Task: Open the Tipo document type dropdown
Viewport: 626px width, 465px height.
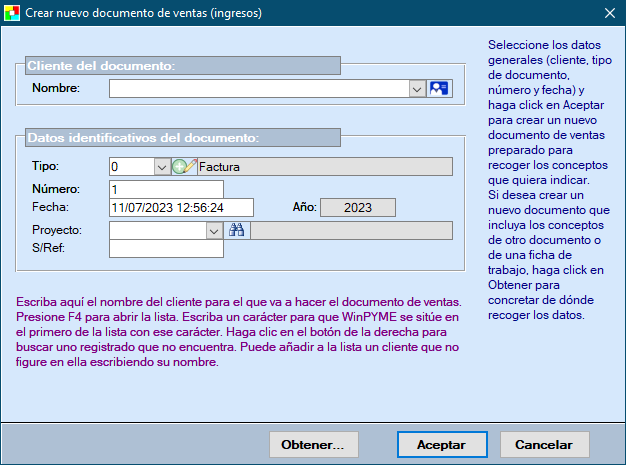Action: point(161,167)
